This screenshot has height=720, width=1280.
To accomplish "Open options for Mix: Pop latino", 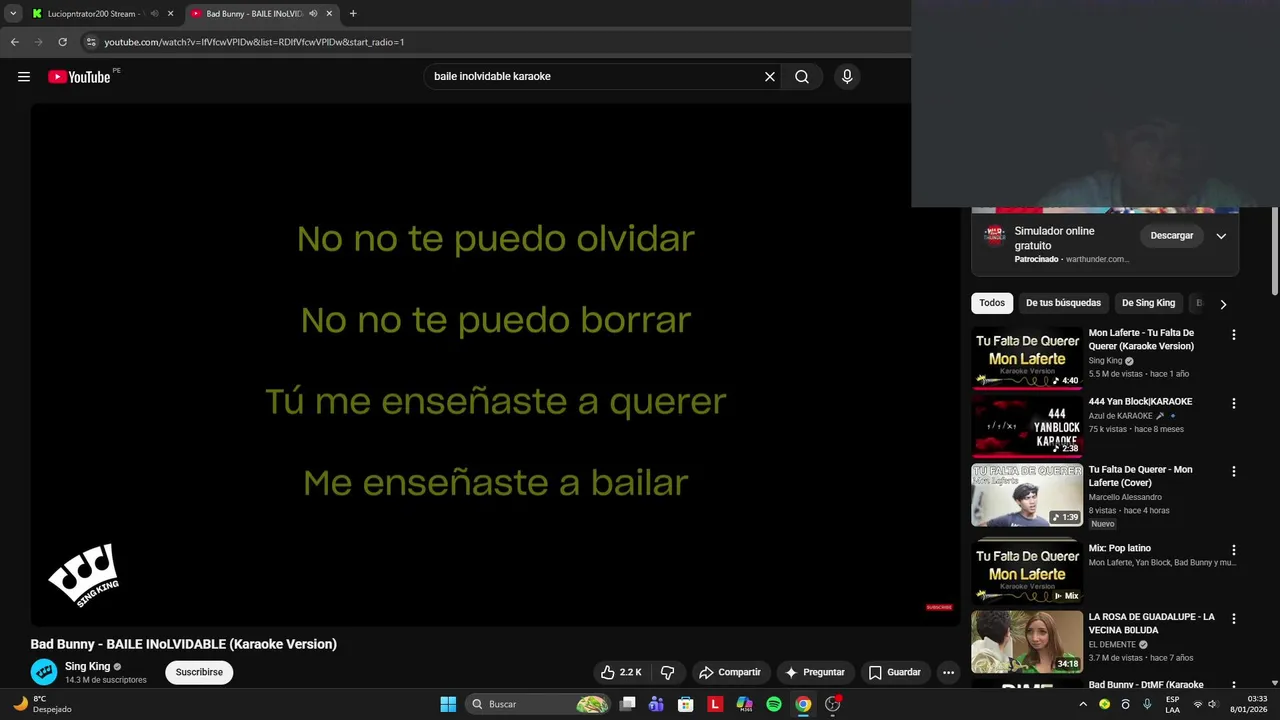I will (1233, 550).
